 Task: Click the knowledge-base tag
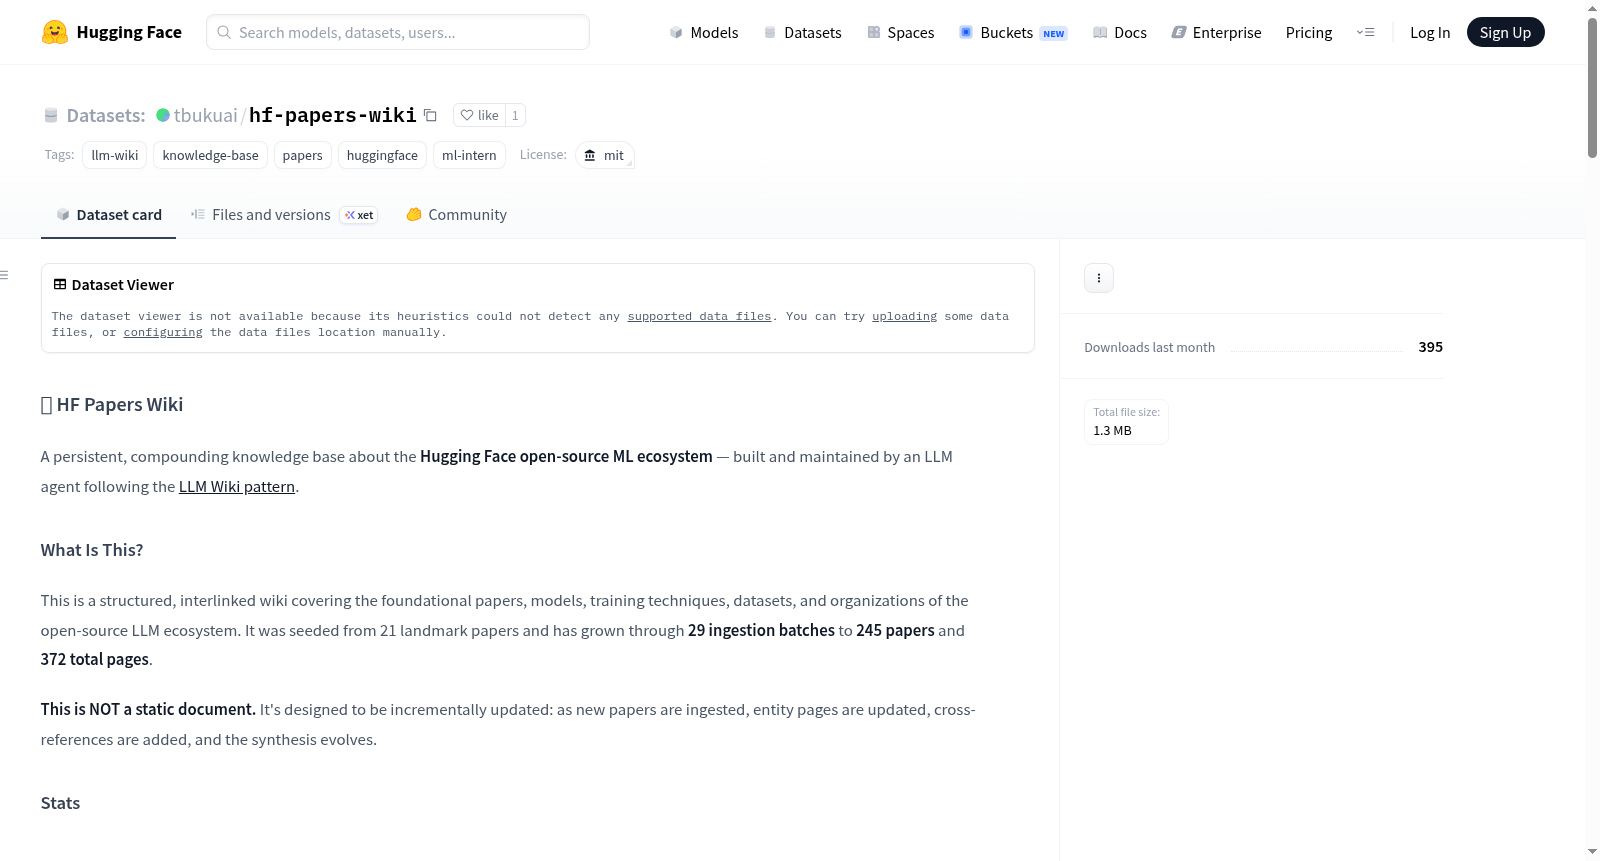pos(210,155)
